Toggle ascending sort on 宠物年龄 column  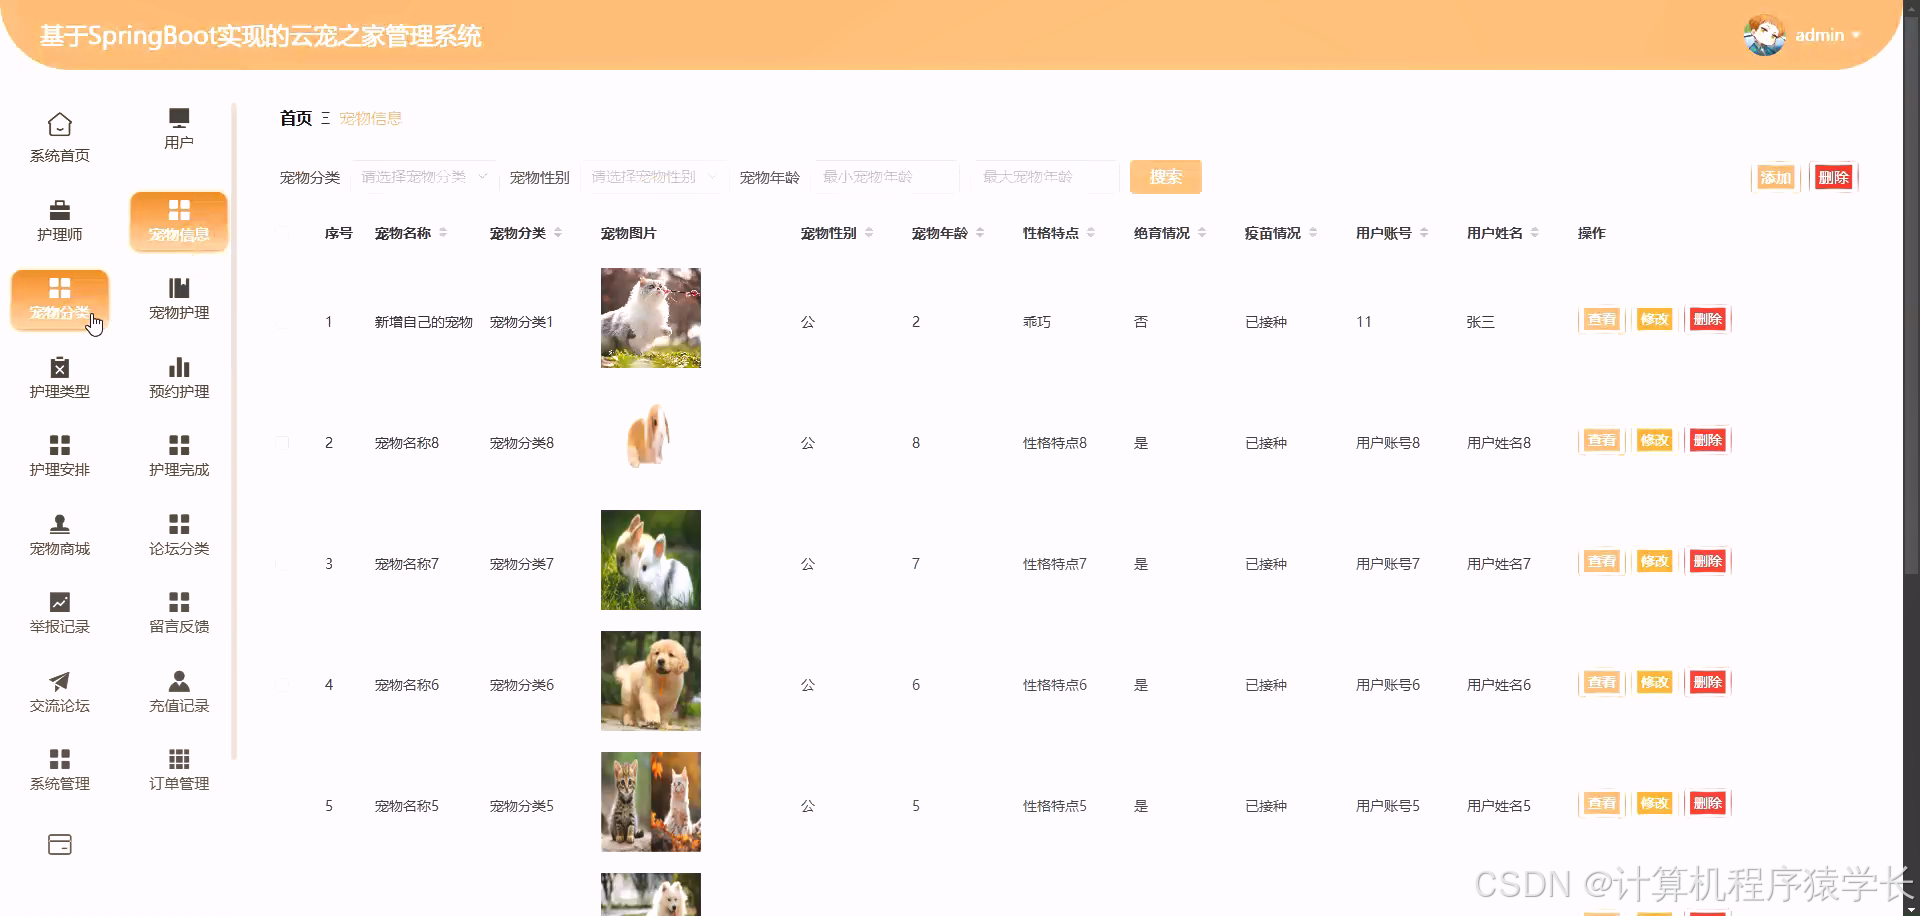pos(980,228)
